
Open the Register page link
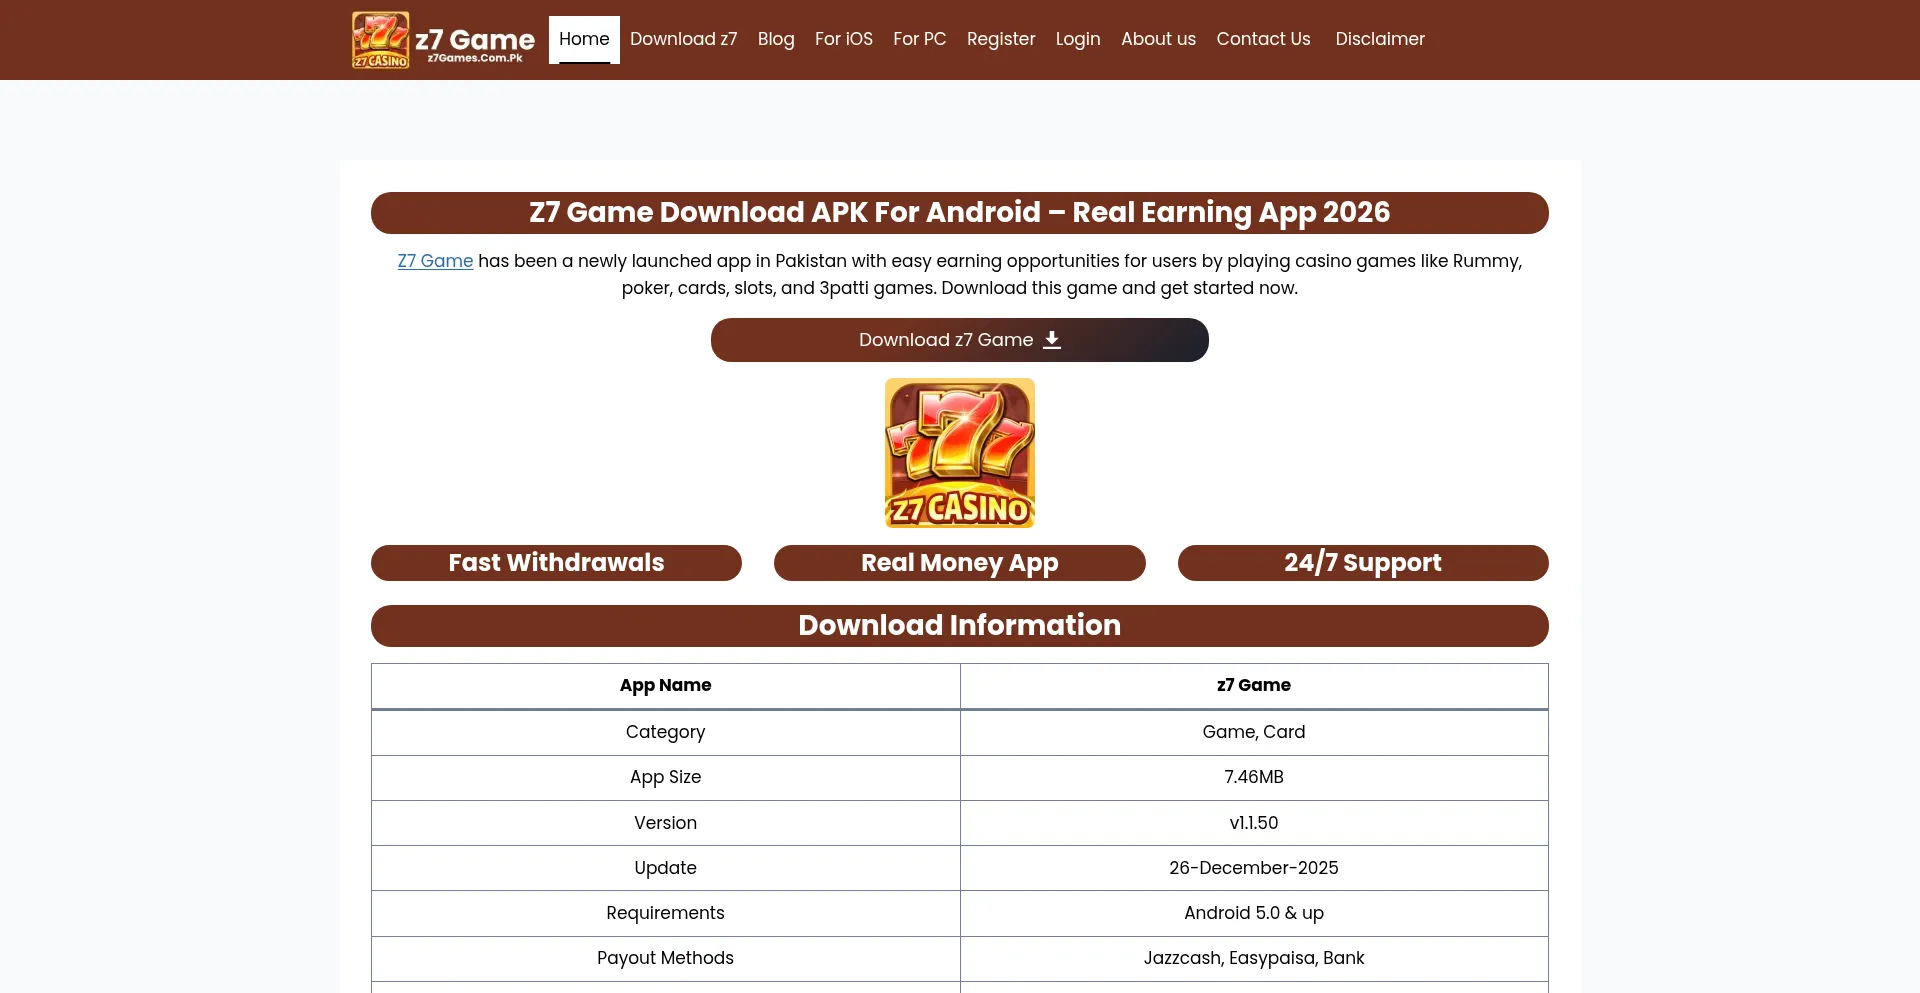click(x=1001, y=39)
